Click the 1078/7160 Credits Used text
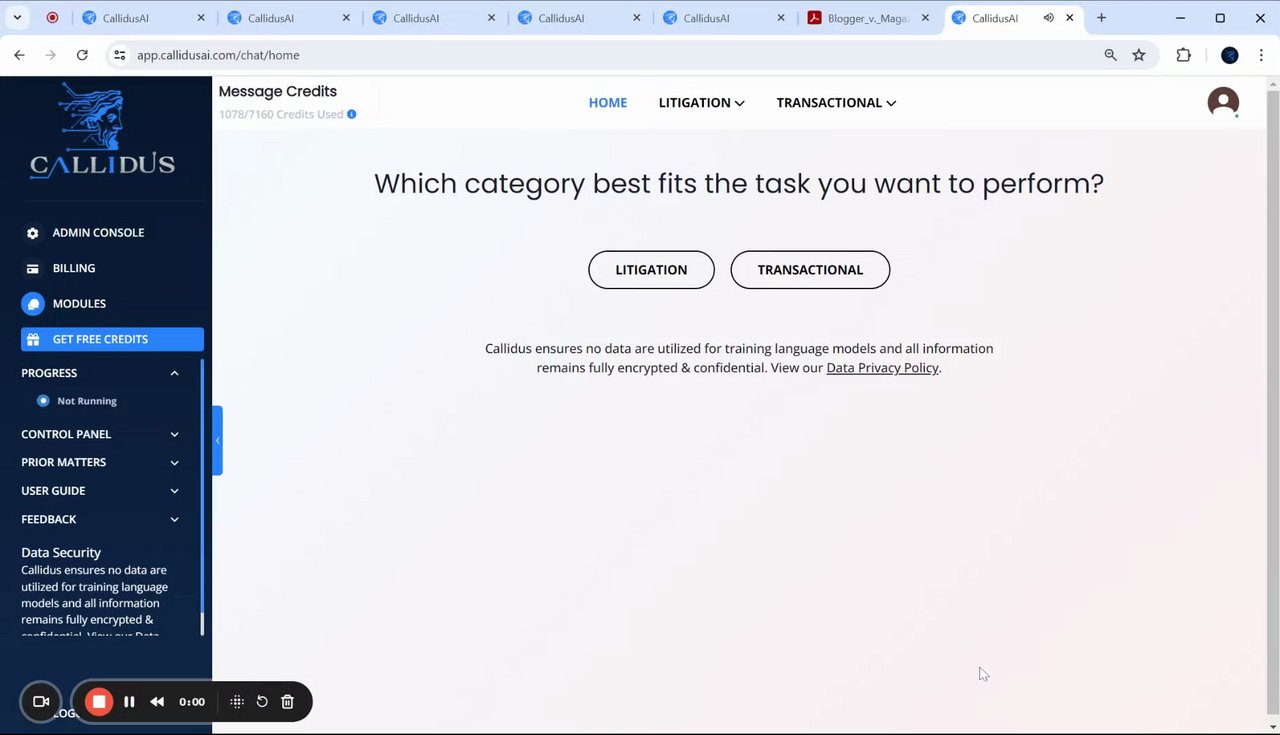 [281, 114]
